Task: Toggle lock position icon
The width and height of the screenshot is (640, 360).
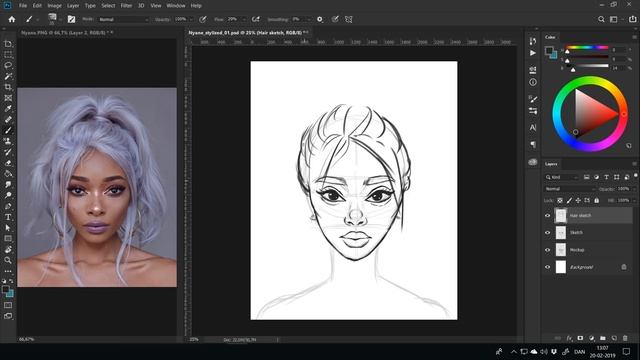Action: pyautogui.click(x=578, y=200)
